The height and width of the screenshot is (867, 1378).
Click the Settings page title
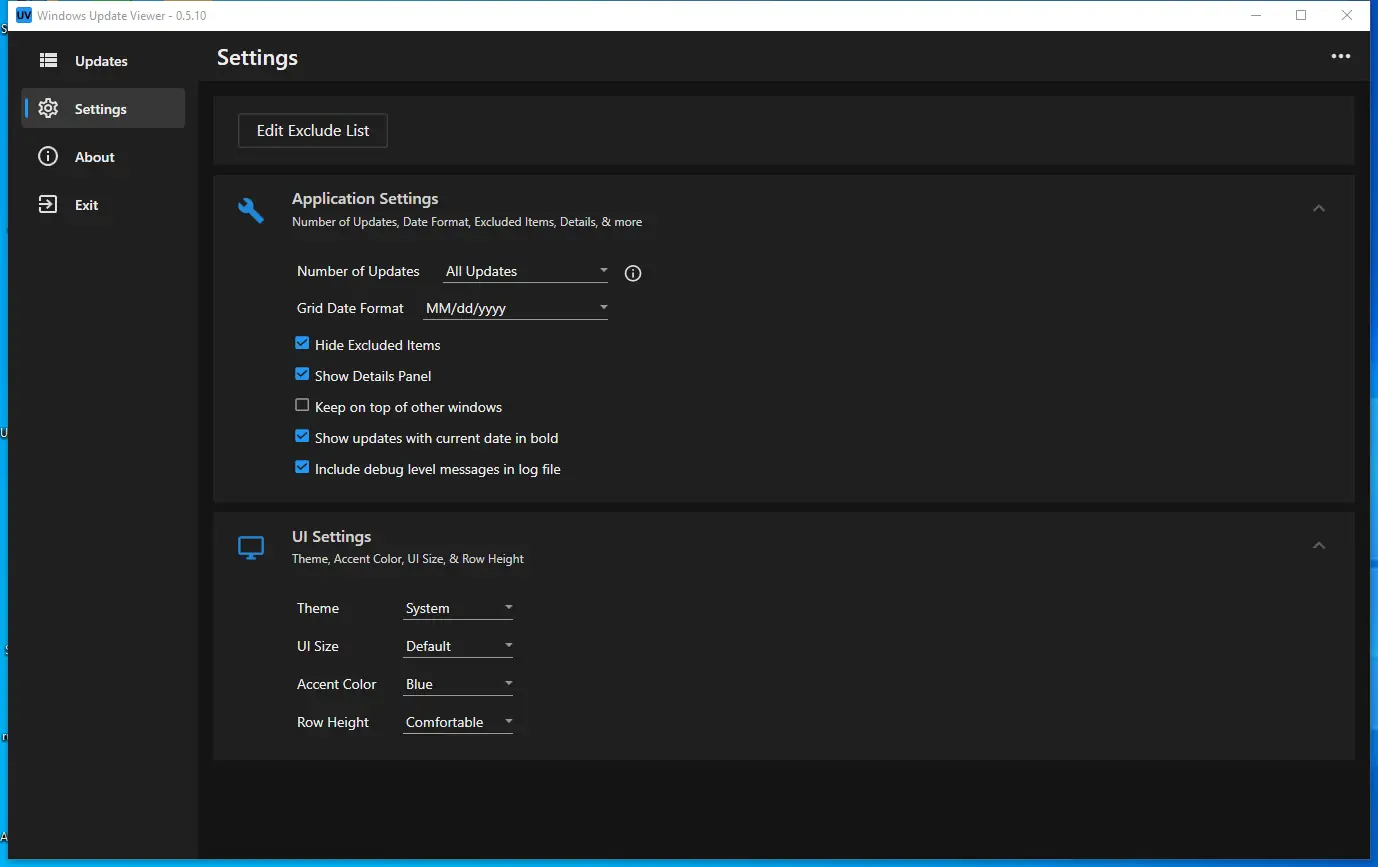257,58
